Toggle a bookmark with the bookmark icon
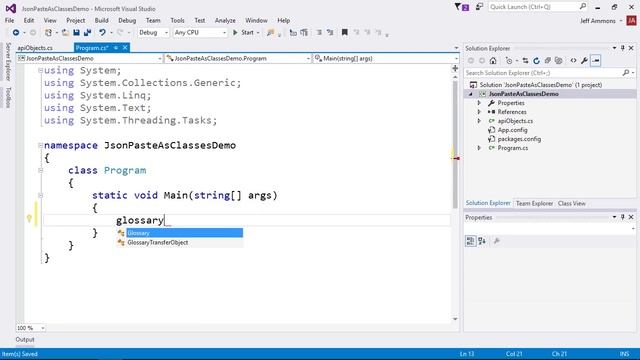The height and width of the screenshot is (360, 640). click(x=344, y=33)
